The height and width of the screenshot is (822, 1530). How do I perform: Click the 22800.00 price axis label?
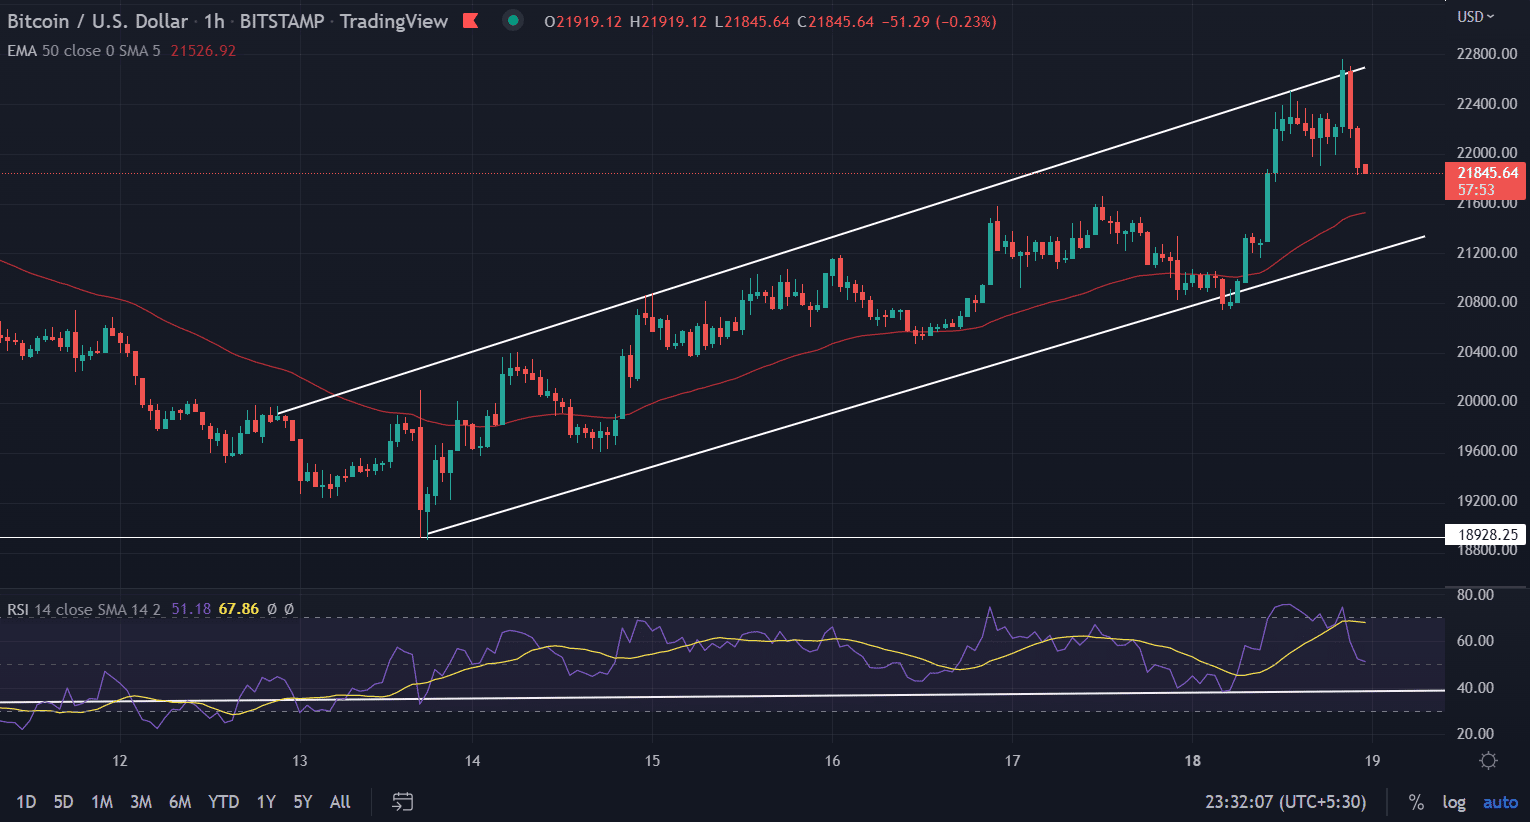(x=1487, y=54)
